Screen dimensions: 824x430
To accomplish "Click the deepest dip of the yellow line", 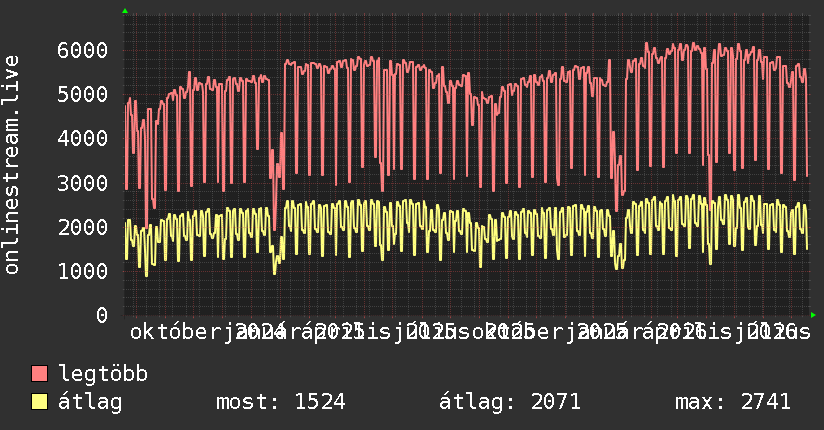I will click(146, 275).
